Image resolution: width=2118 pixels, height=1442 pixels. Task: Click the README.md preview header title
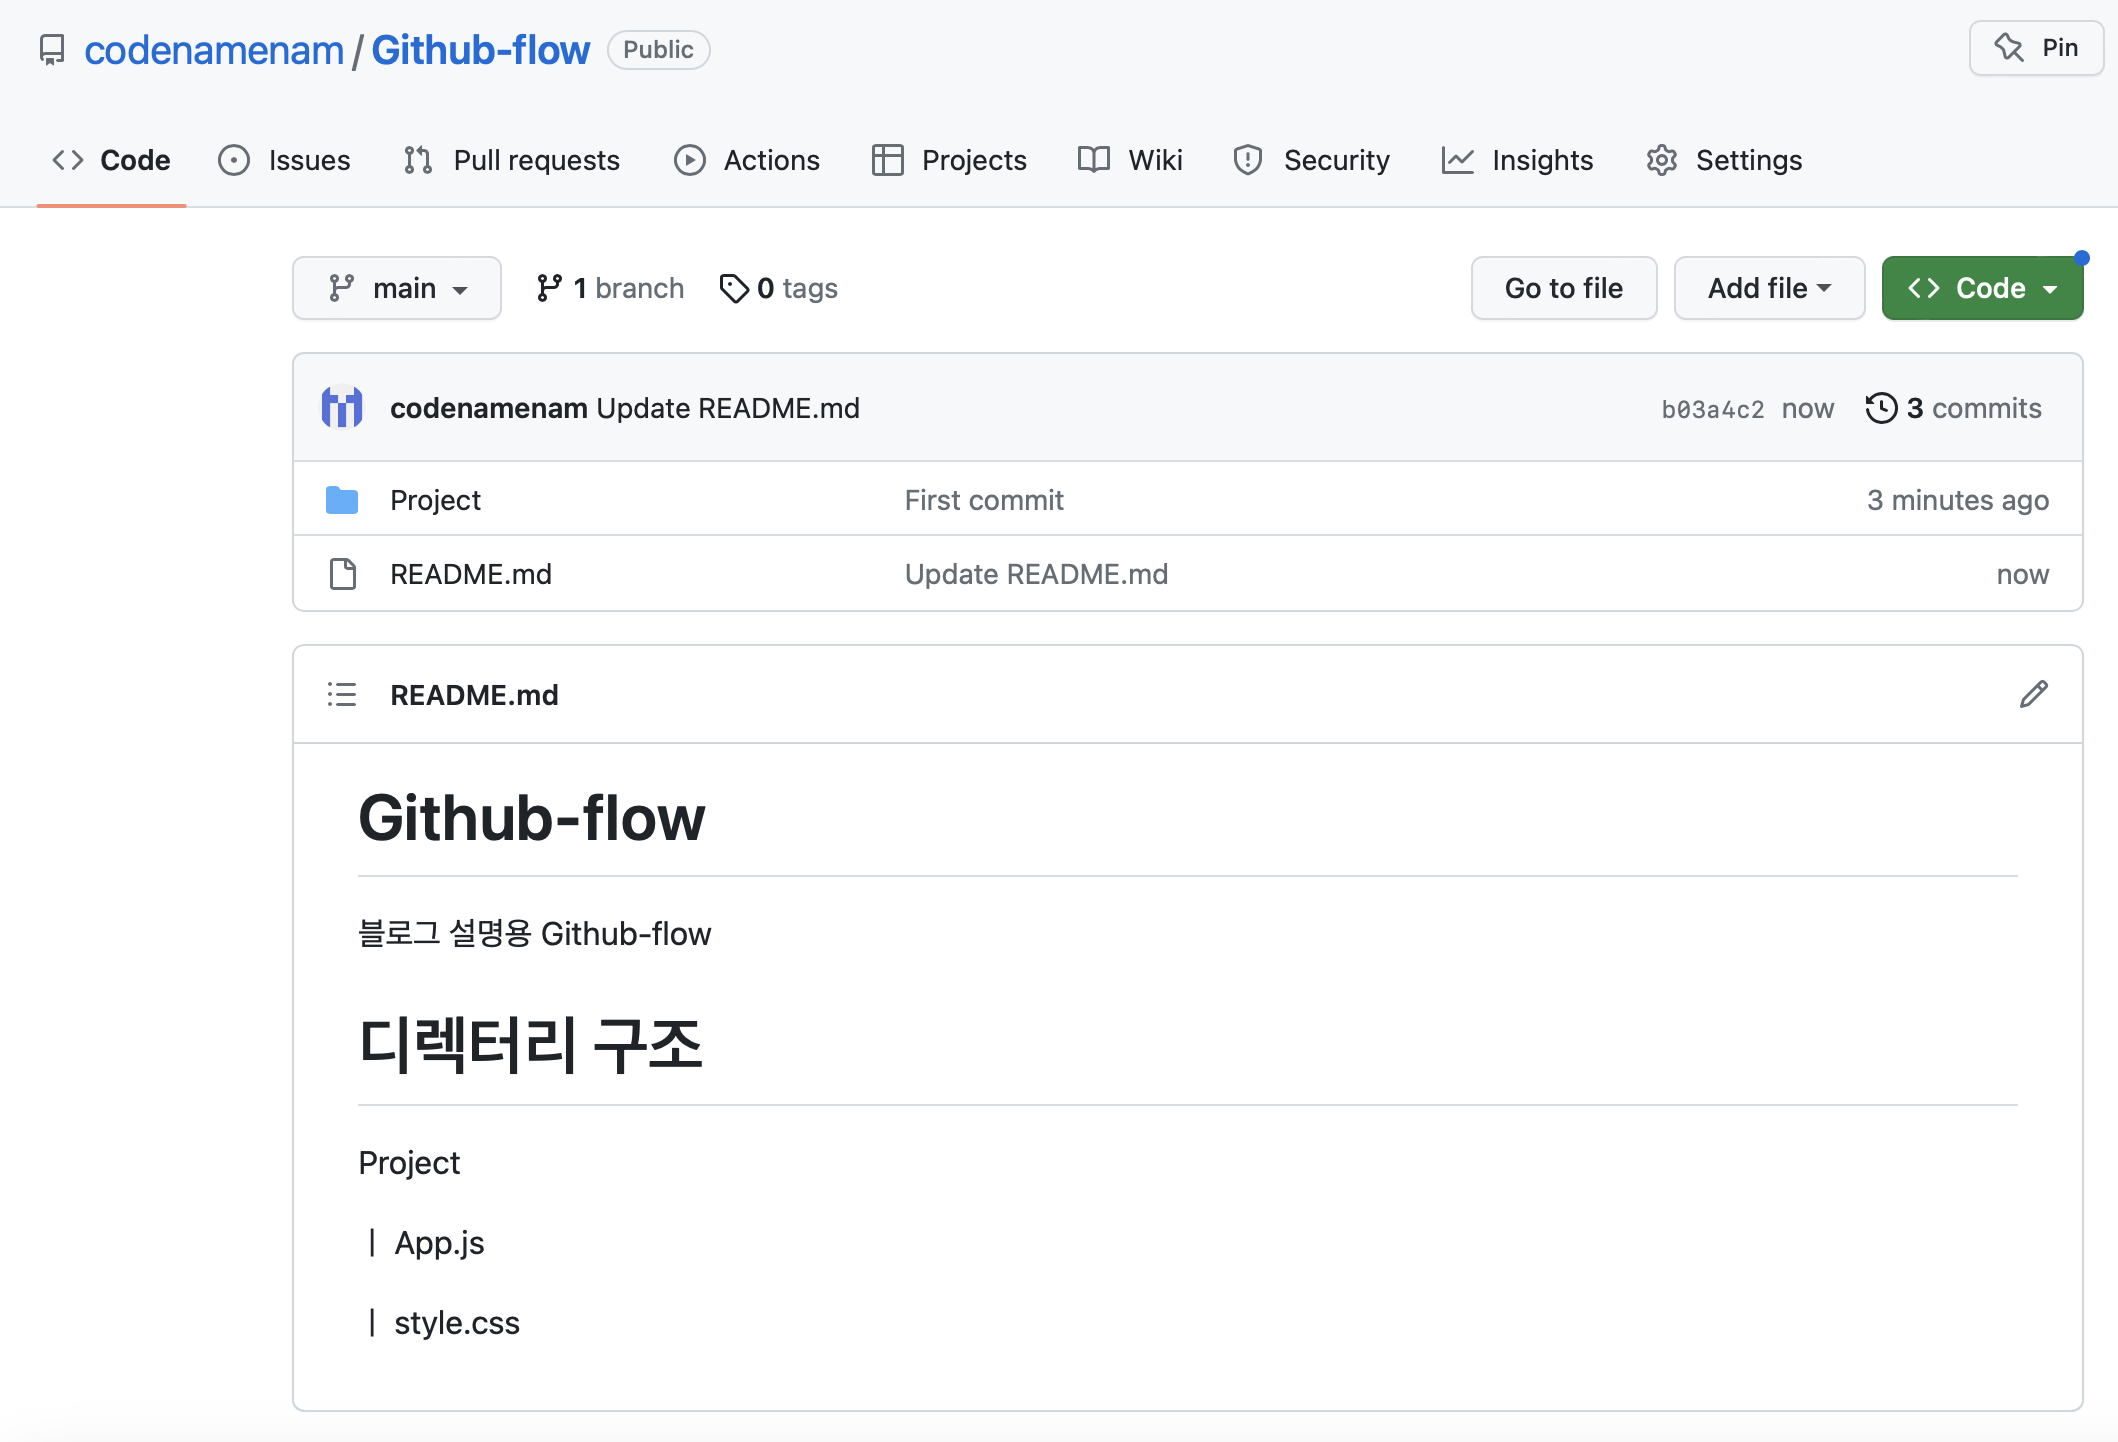[474, 695]
